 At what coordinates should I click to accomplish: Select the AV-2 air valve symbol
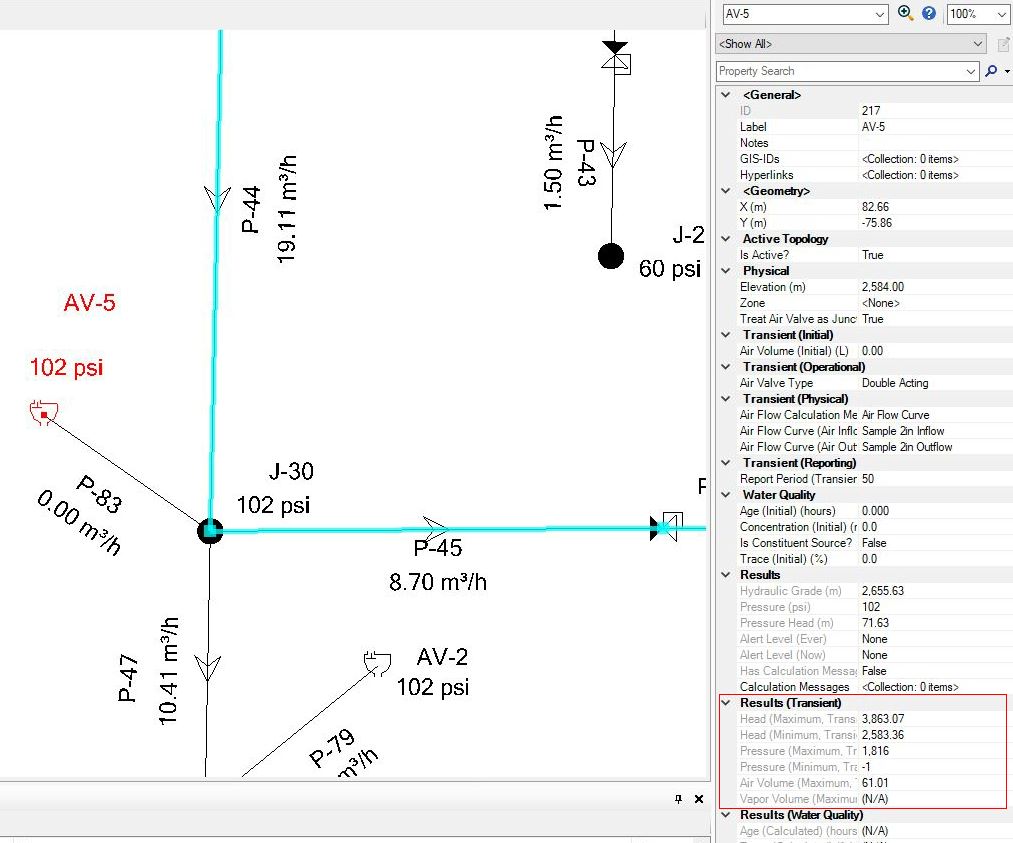click(x=377, y=663)
